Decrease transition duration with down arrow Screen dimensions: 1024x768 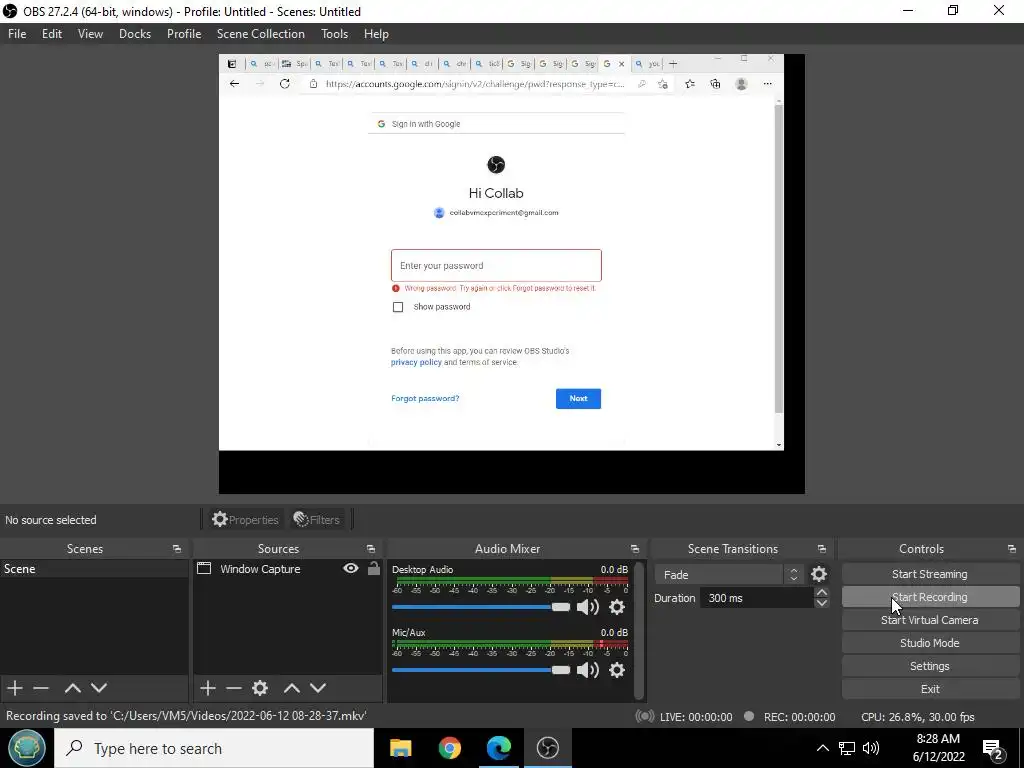(x=822, y=603)
